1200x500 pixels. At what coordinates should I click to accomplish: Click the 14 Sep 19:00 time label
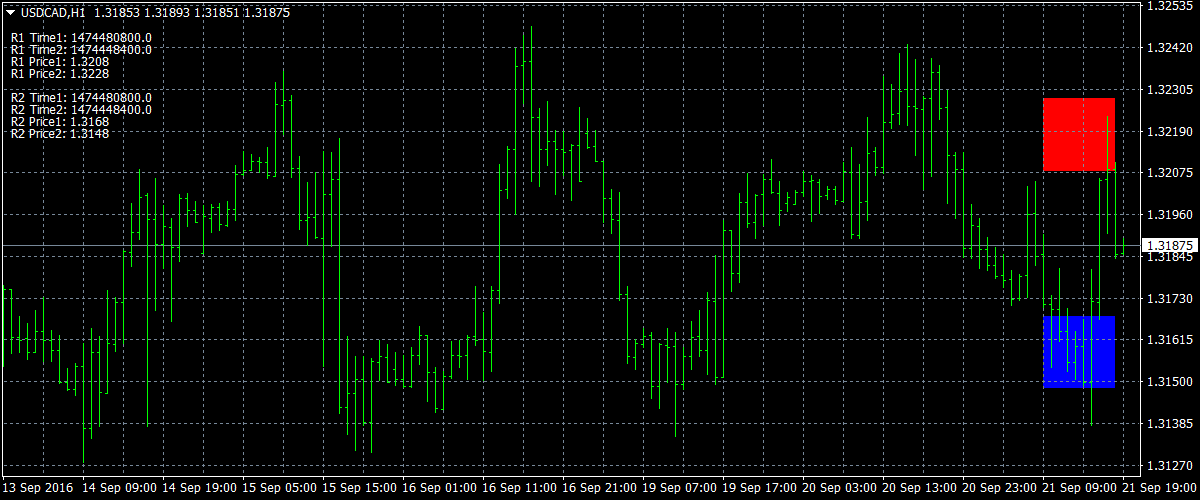coord(199,488)
